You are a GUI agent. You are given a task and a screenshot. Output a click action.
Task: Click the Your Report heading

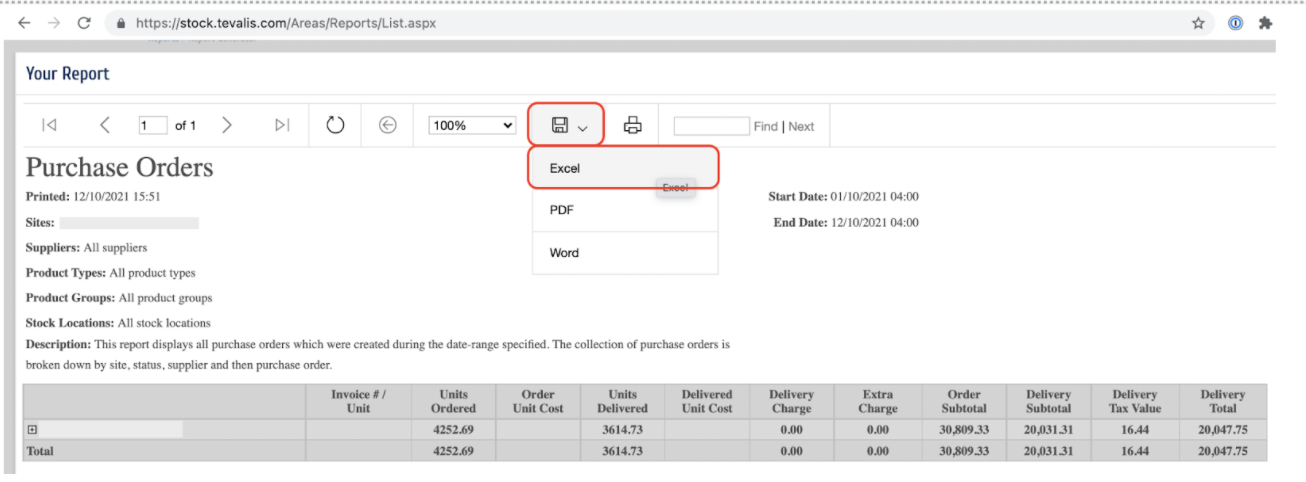click(67, 74)
